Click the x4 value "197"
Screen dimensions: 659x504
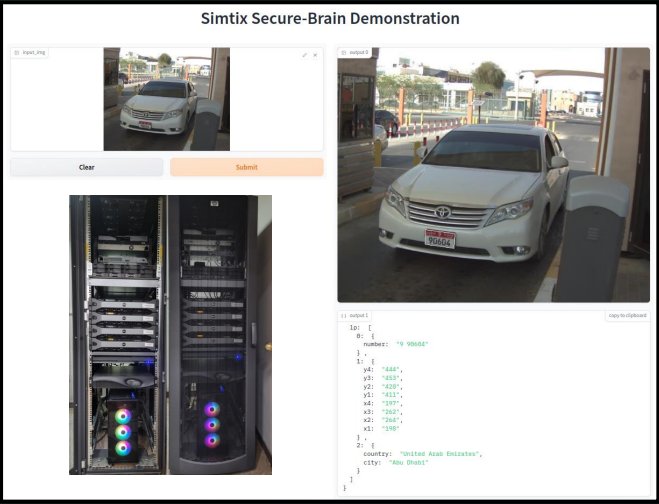(391, 403)
